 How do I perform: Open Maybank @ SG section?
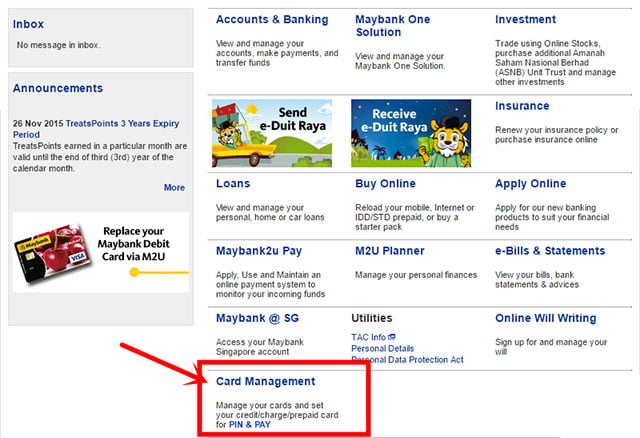click(257, 318)
